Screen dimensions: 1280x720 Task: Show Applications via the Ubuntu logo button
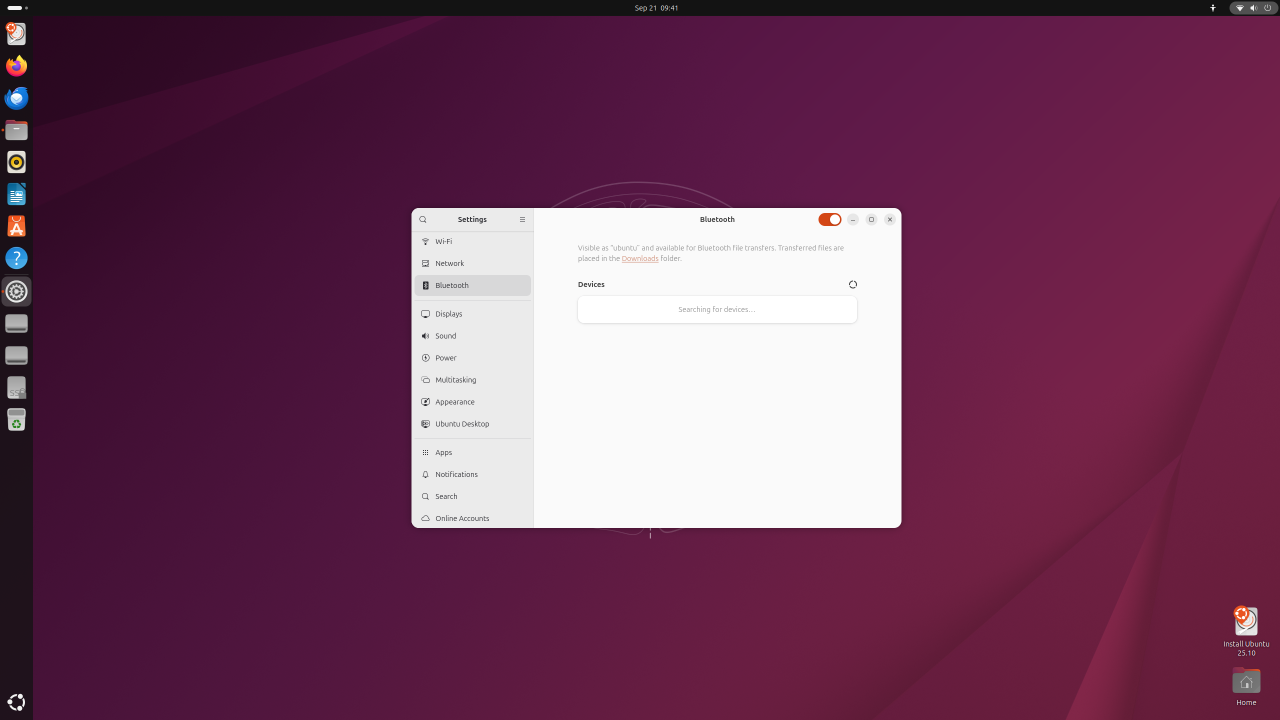[16, 702]
